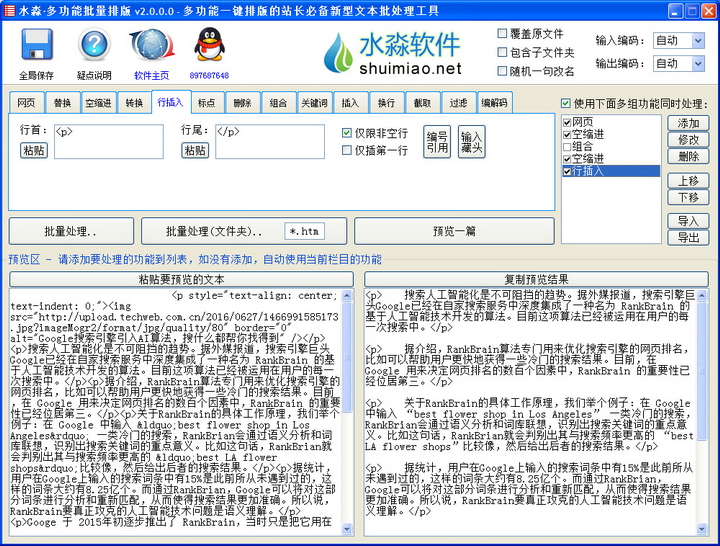Click the 预览一篇 button
This screenshot has height=546, width=720.
(x=454, y=231)
